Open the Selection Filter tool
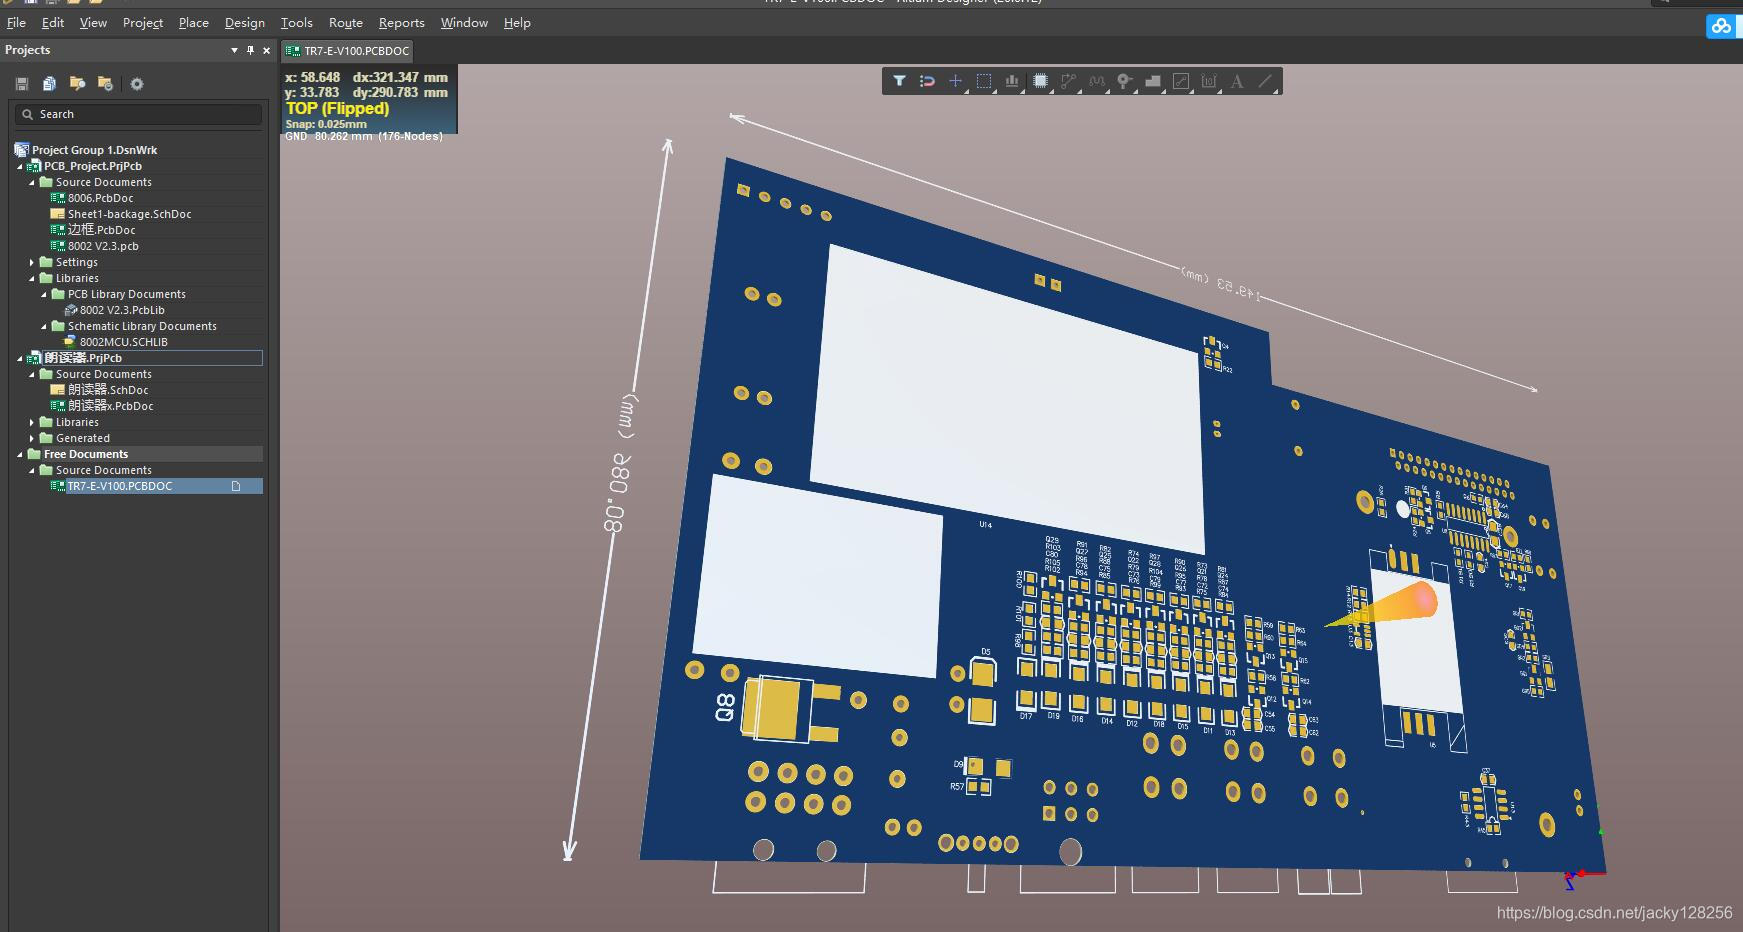Image resolution: width=1743 pixels, height=932 pixels. 899,81
